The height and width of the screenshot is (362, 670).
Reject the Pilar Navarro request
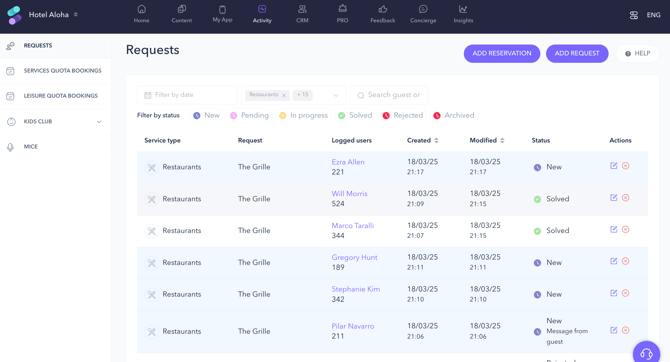click(x=626, y=330)
